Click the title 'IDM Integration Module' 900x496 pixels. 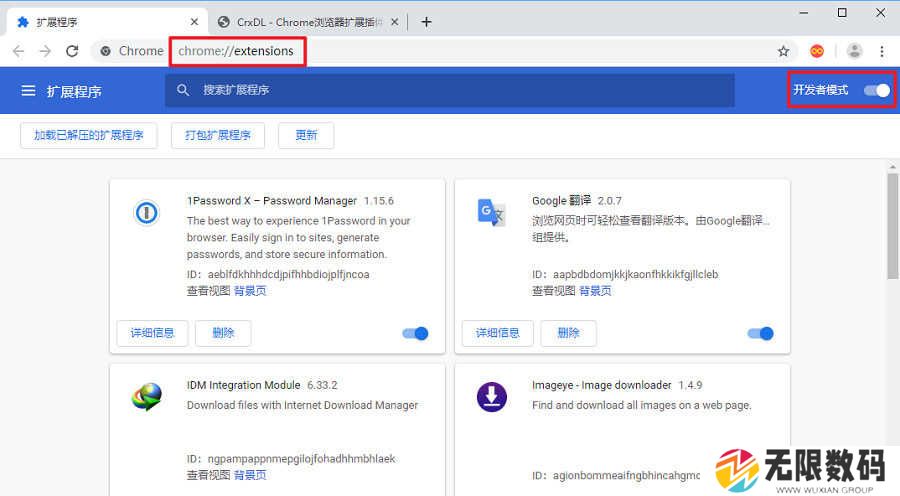click(x=243, y=385)
